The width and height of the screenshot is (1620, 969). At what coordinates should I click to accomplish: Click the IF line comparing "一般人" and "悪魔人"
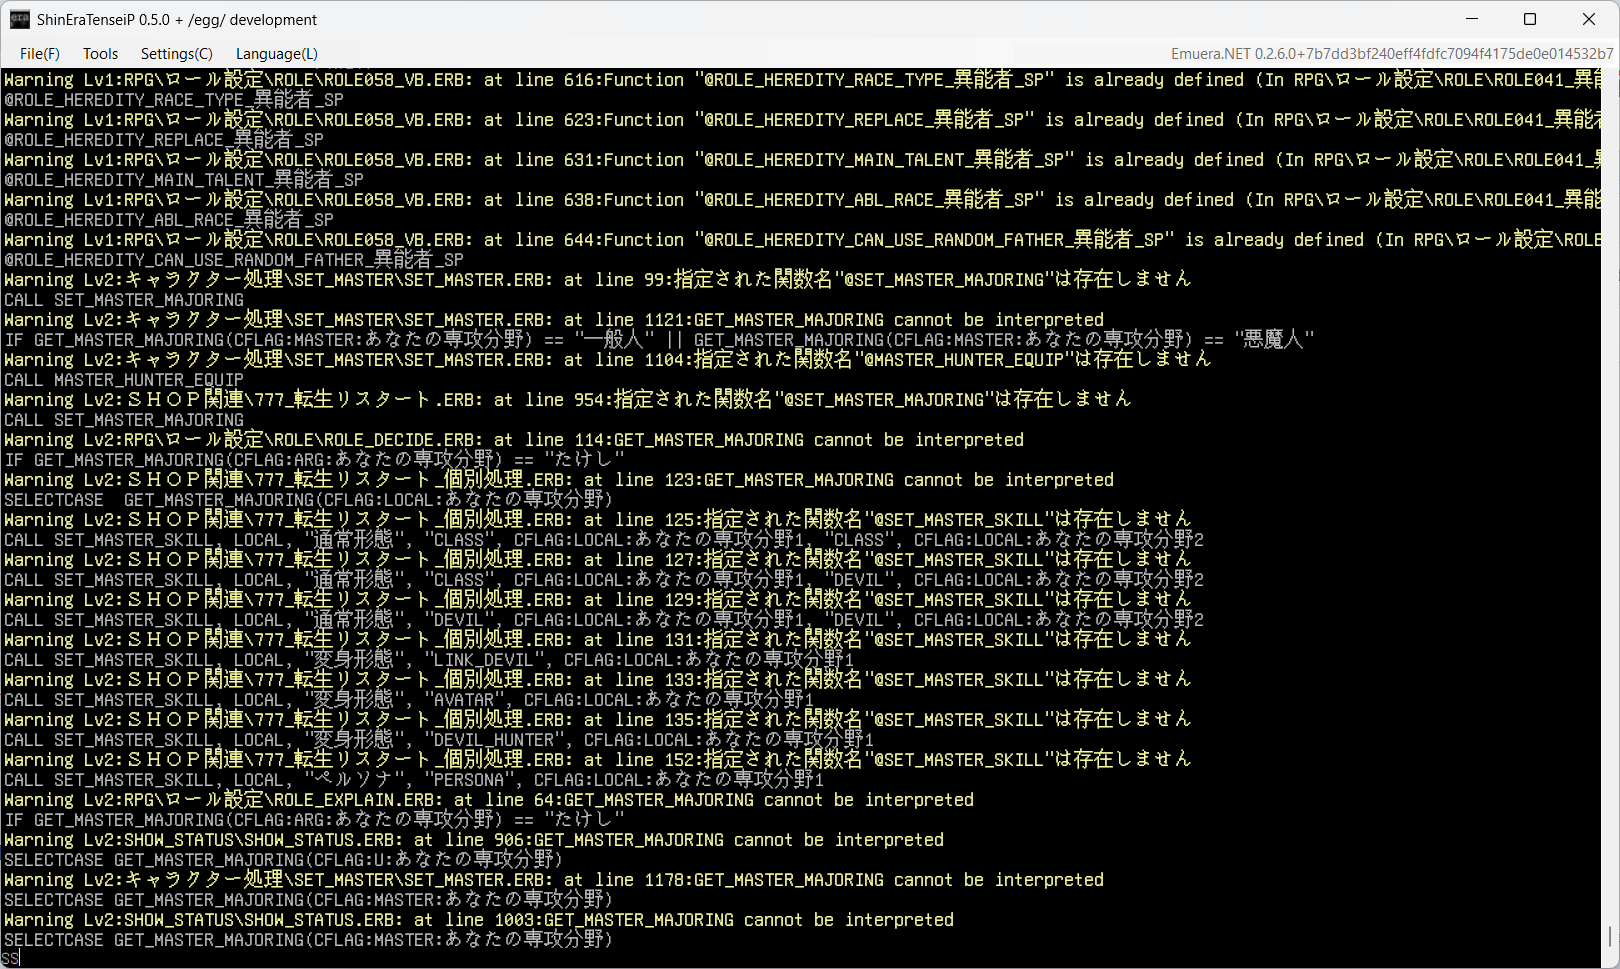[x=659, y=340]
